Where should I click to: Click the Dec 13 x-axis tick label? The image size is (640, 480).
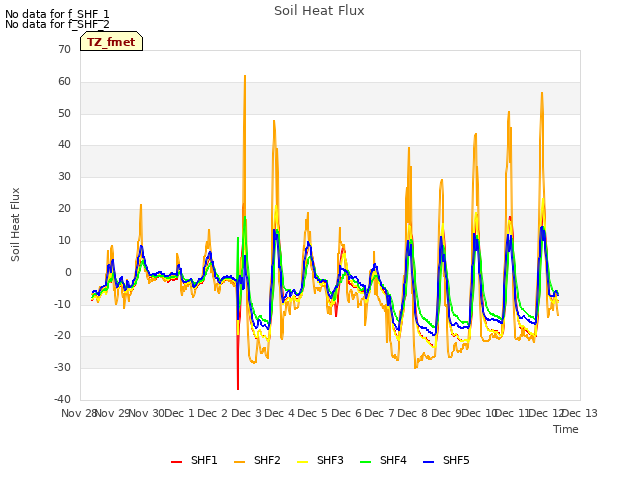click(579, 413)
